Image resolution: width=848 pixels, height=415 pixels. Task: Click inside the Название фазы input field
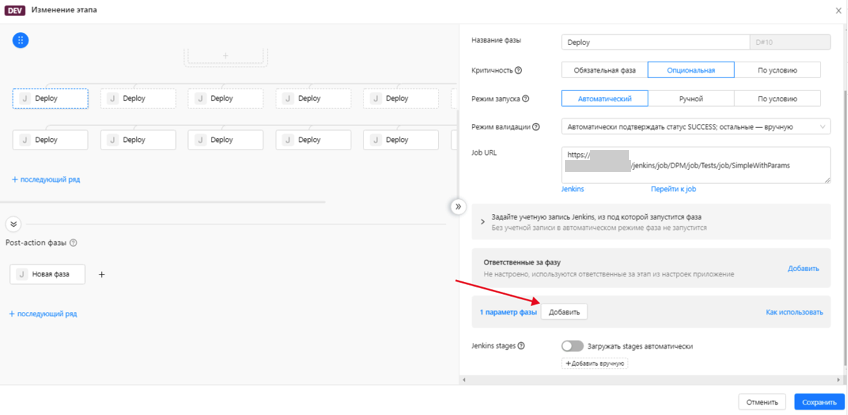(654, 43)
